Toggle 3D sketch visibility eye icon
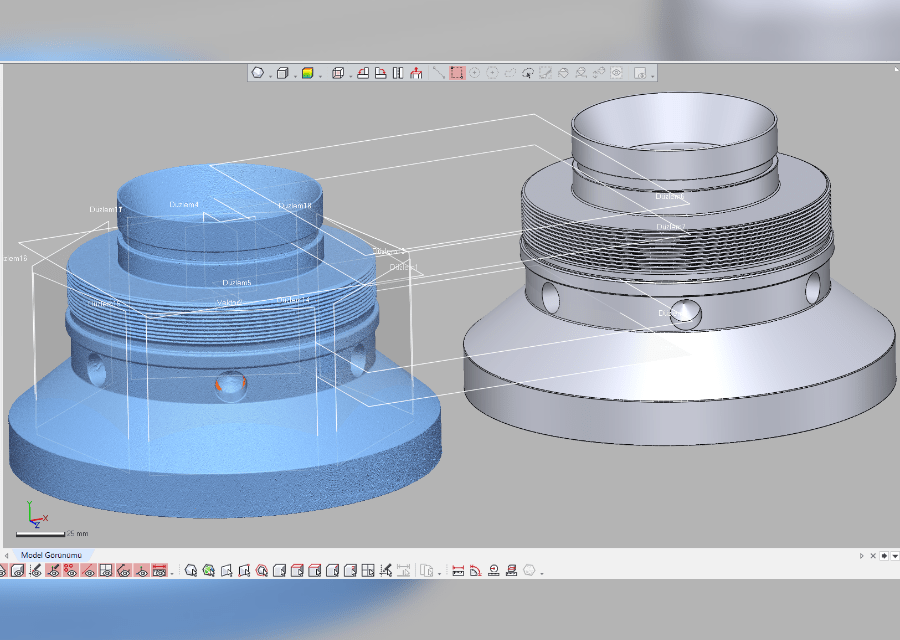 coord(53,571)
